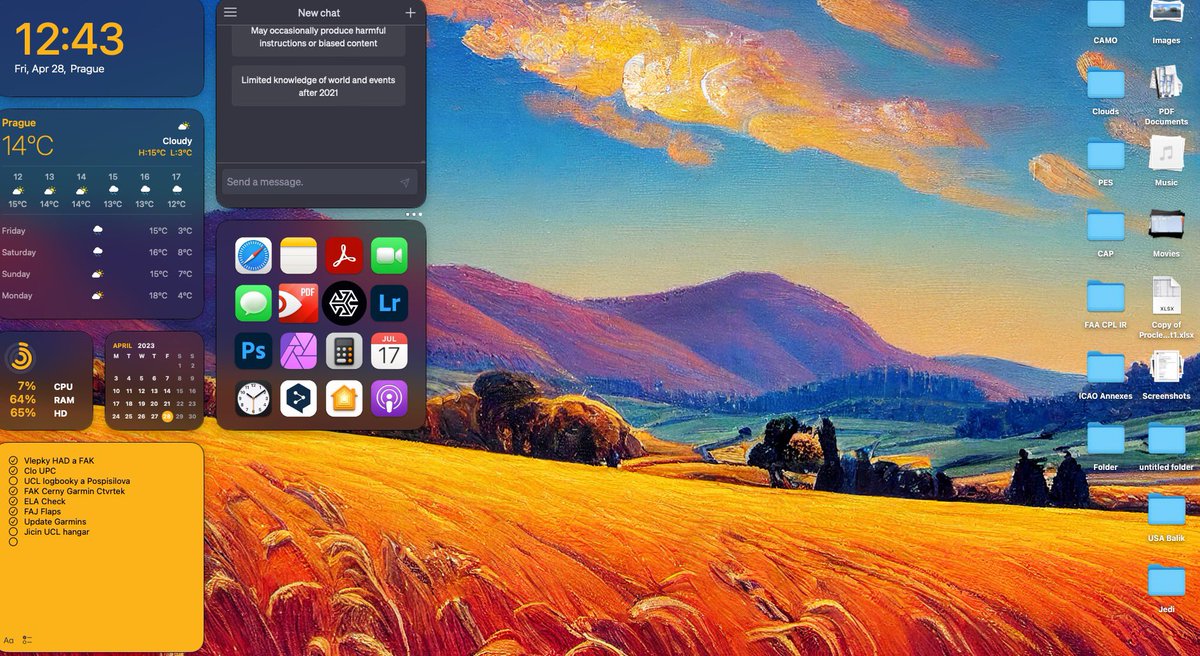1200x656 pixels.
Task: Click the APRIL 2023 calendar header
Action: pos(133,345)
